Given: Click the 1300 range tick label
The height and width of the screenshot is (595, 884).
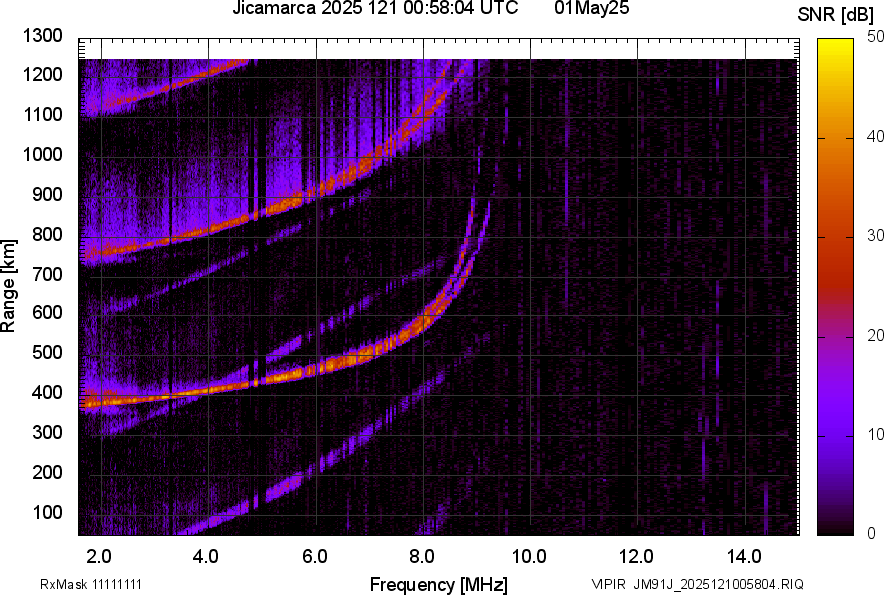Looking at the screenshot, I should [x=42, y=36].
